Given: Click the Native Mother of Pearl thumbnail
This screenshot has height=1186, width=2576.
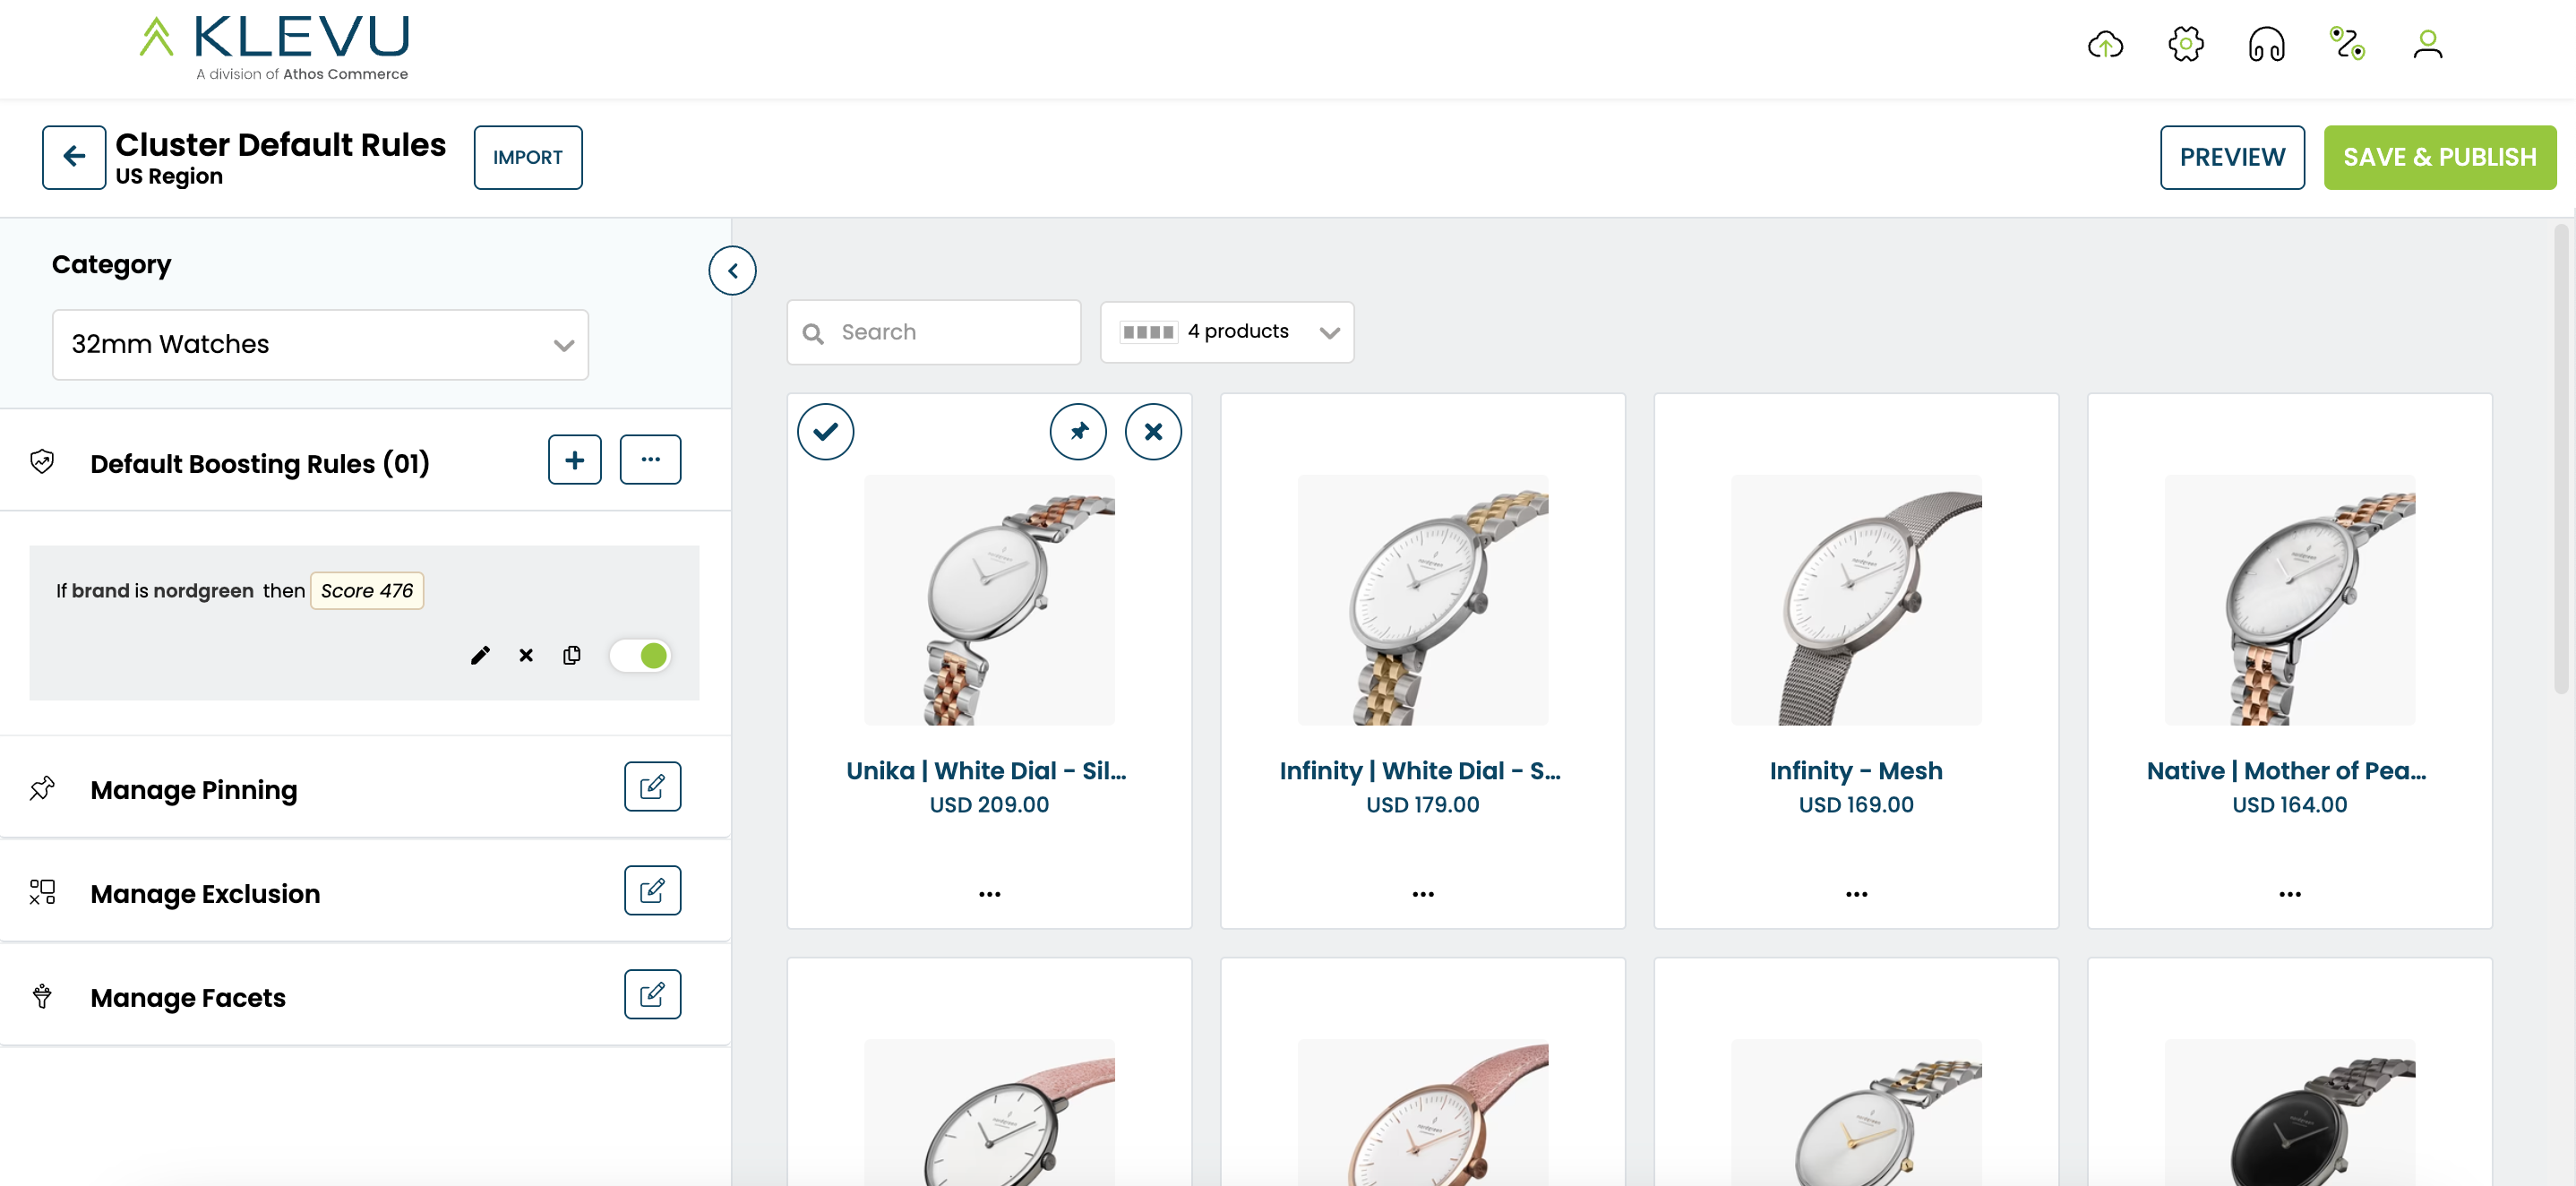Looking at the screenshot, I should click(2290, 600).
